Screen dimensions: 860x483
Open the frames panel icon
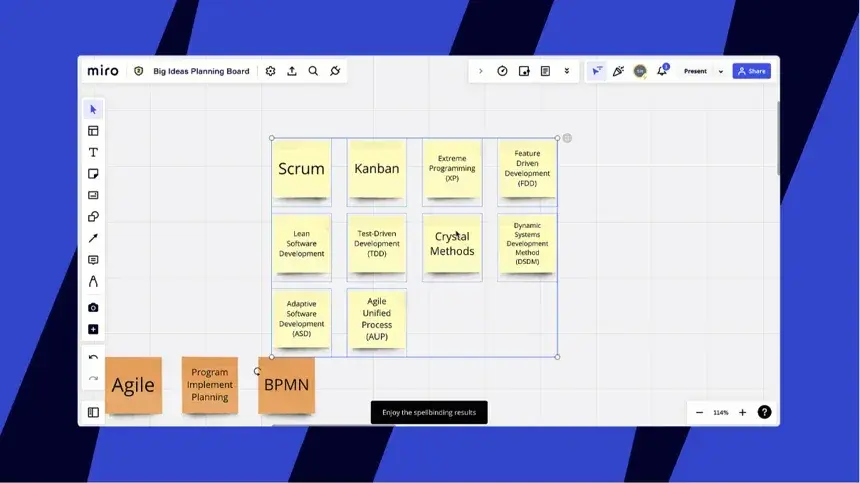[93, 412]
